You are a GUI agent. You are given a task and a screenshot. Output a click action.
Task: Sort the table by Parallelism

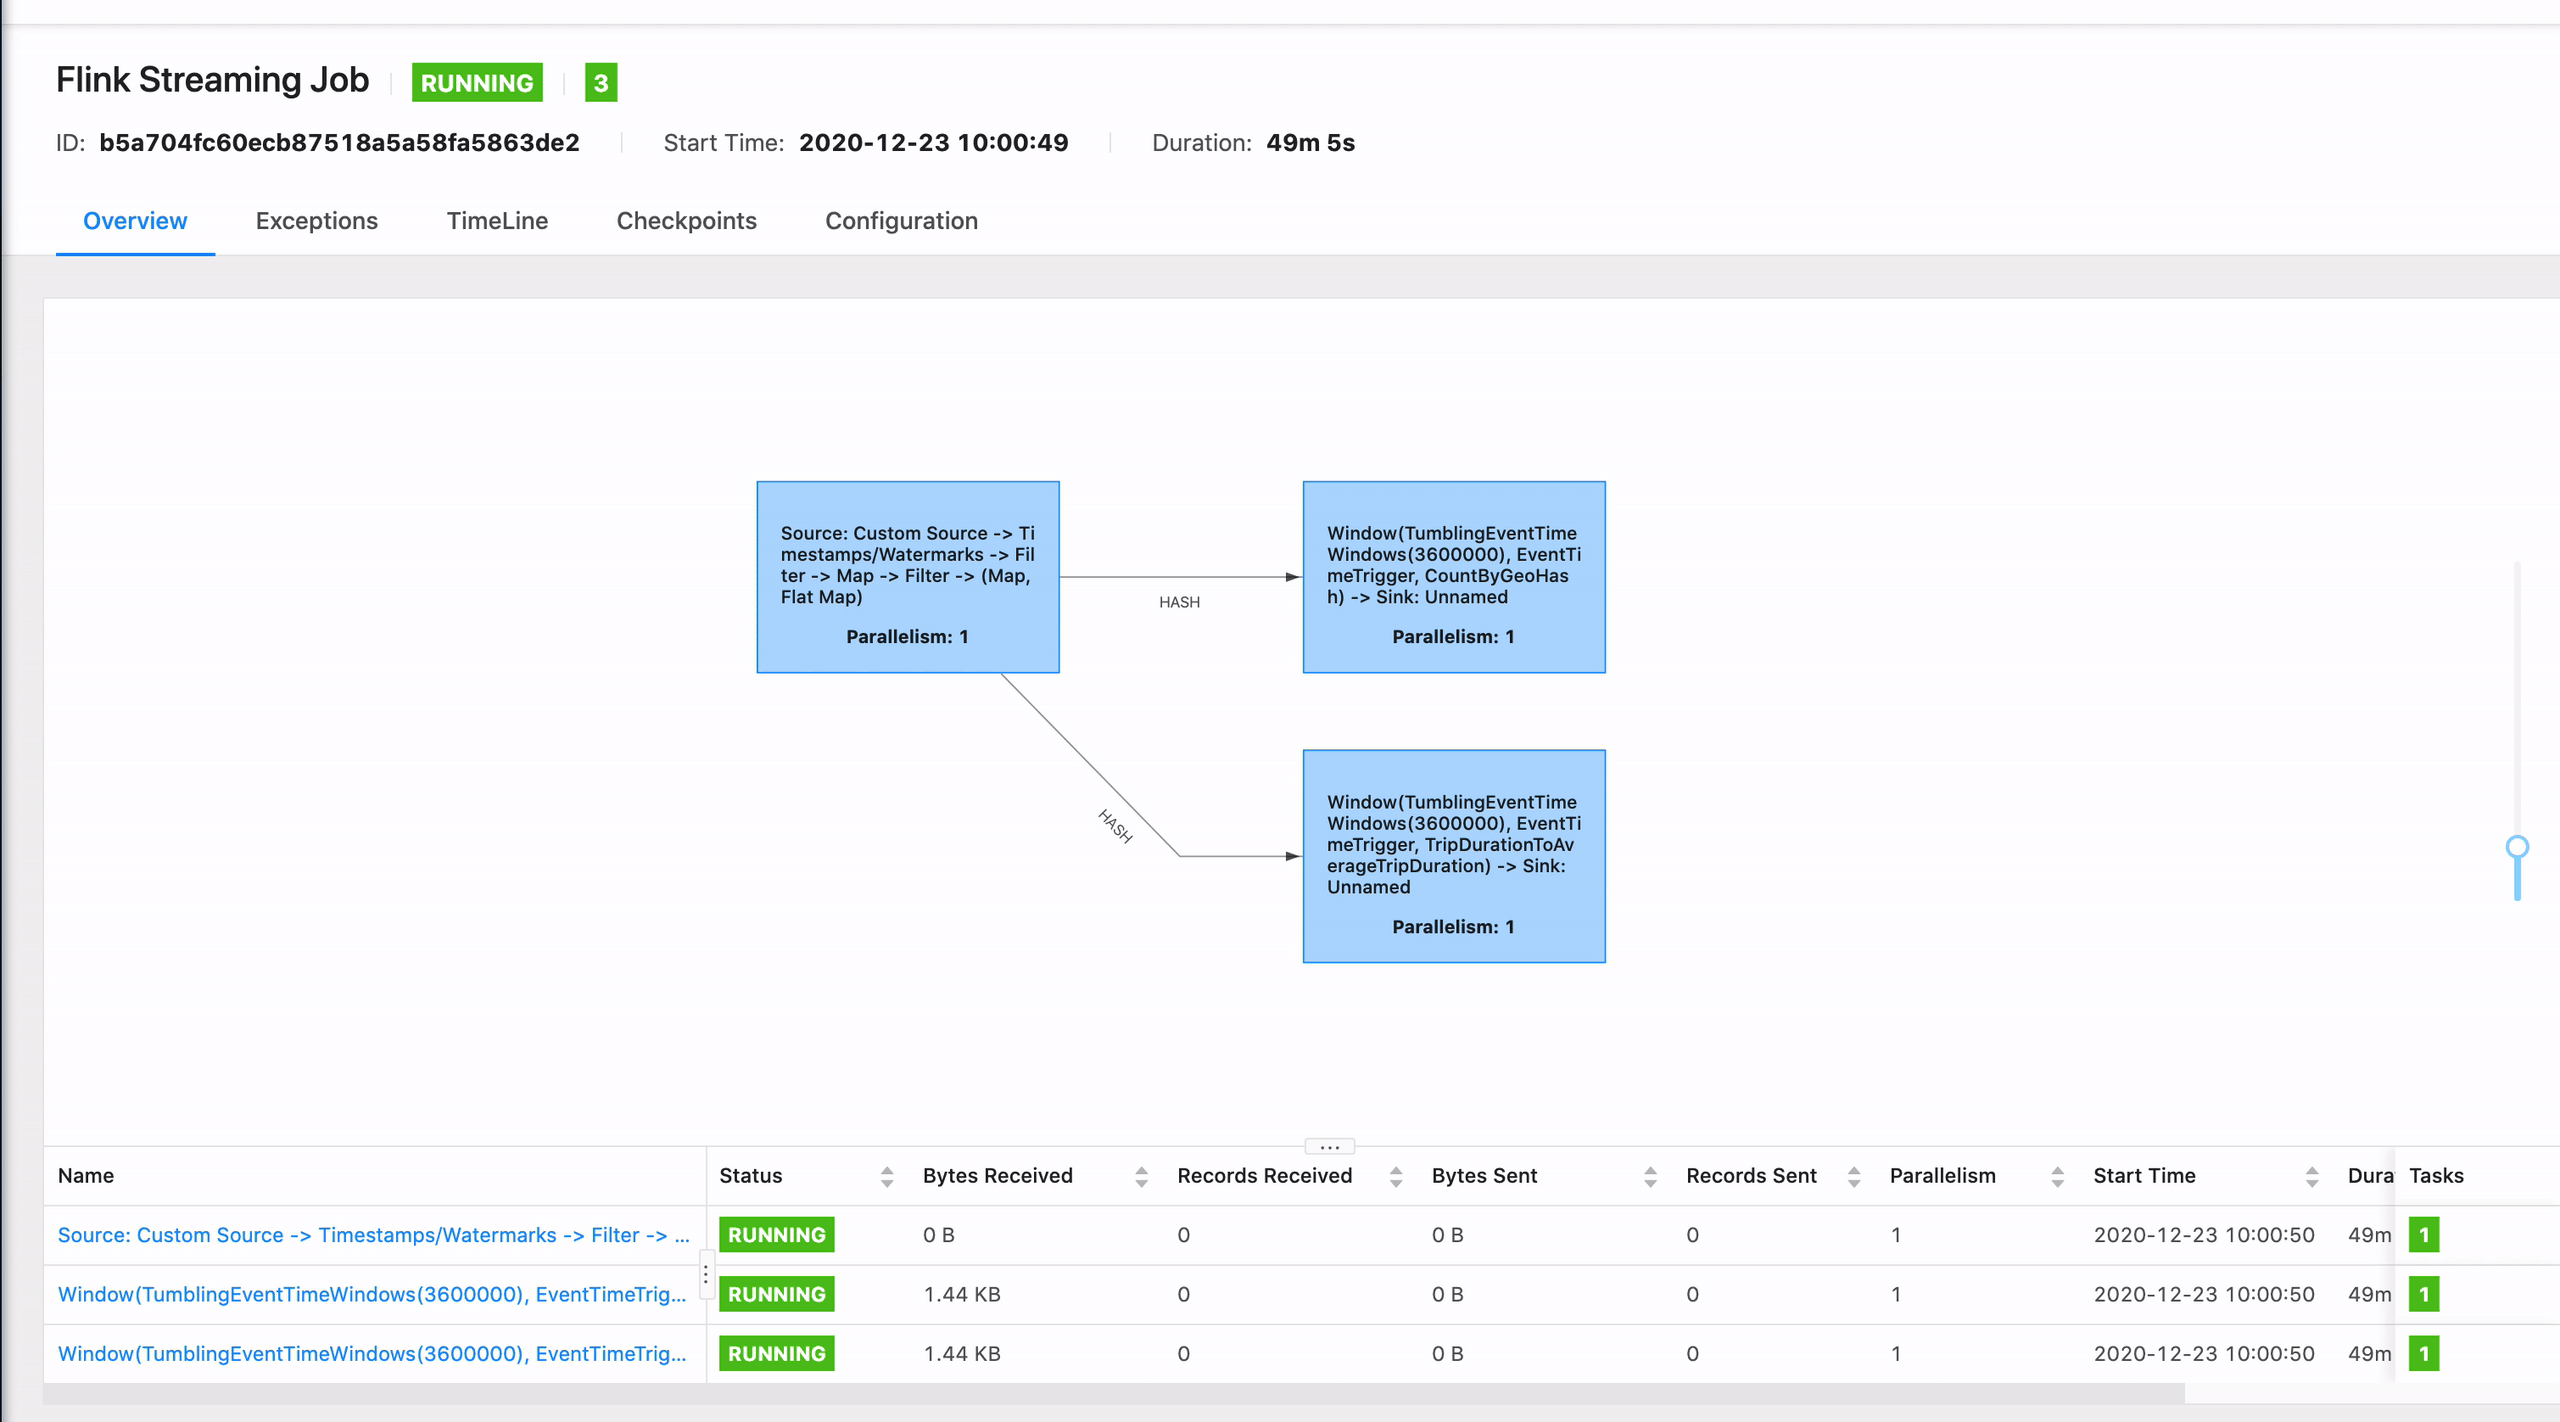pos(2056,1176)
